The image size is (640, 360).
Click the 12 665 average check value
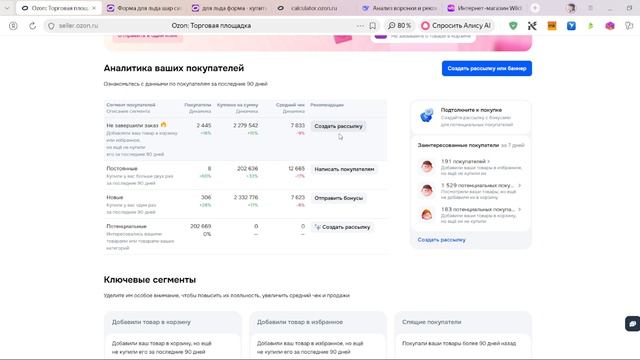296,169
